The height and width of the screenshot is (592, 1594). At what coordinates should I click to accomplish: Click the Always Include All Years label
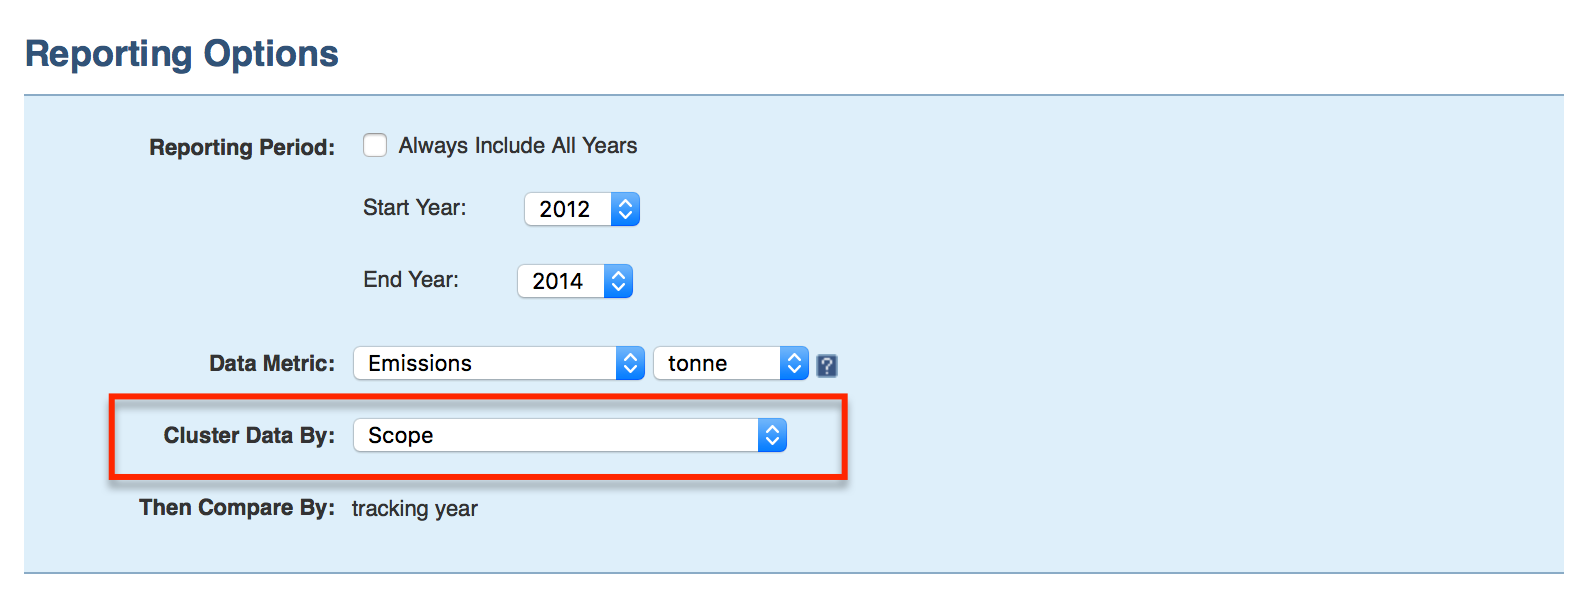[x=517, y=146]
